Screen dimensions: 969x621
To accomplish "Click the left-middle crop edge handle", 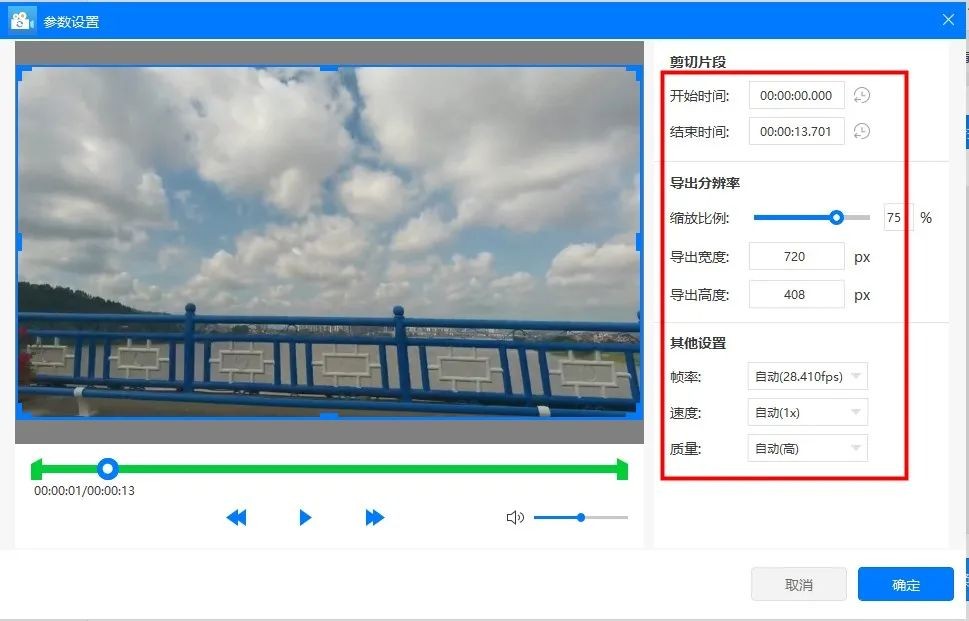I will 19,242.
